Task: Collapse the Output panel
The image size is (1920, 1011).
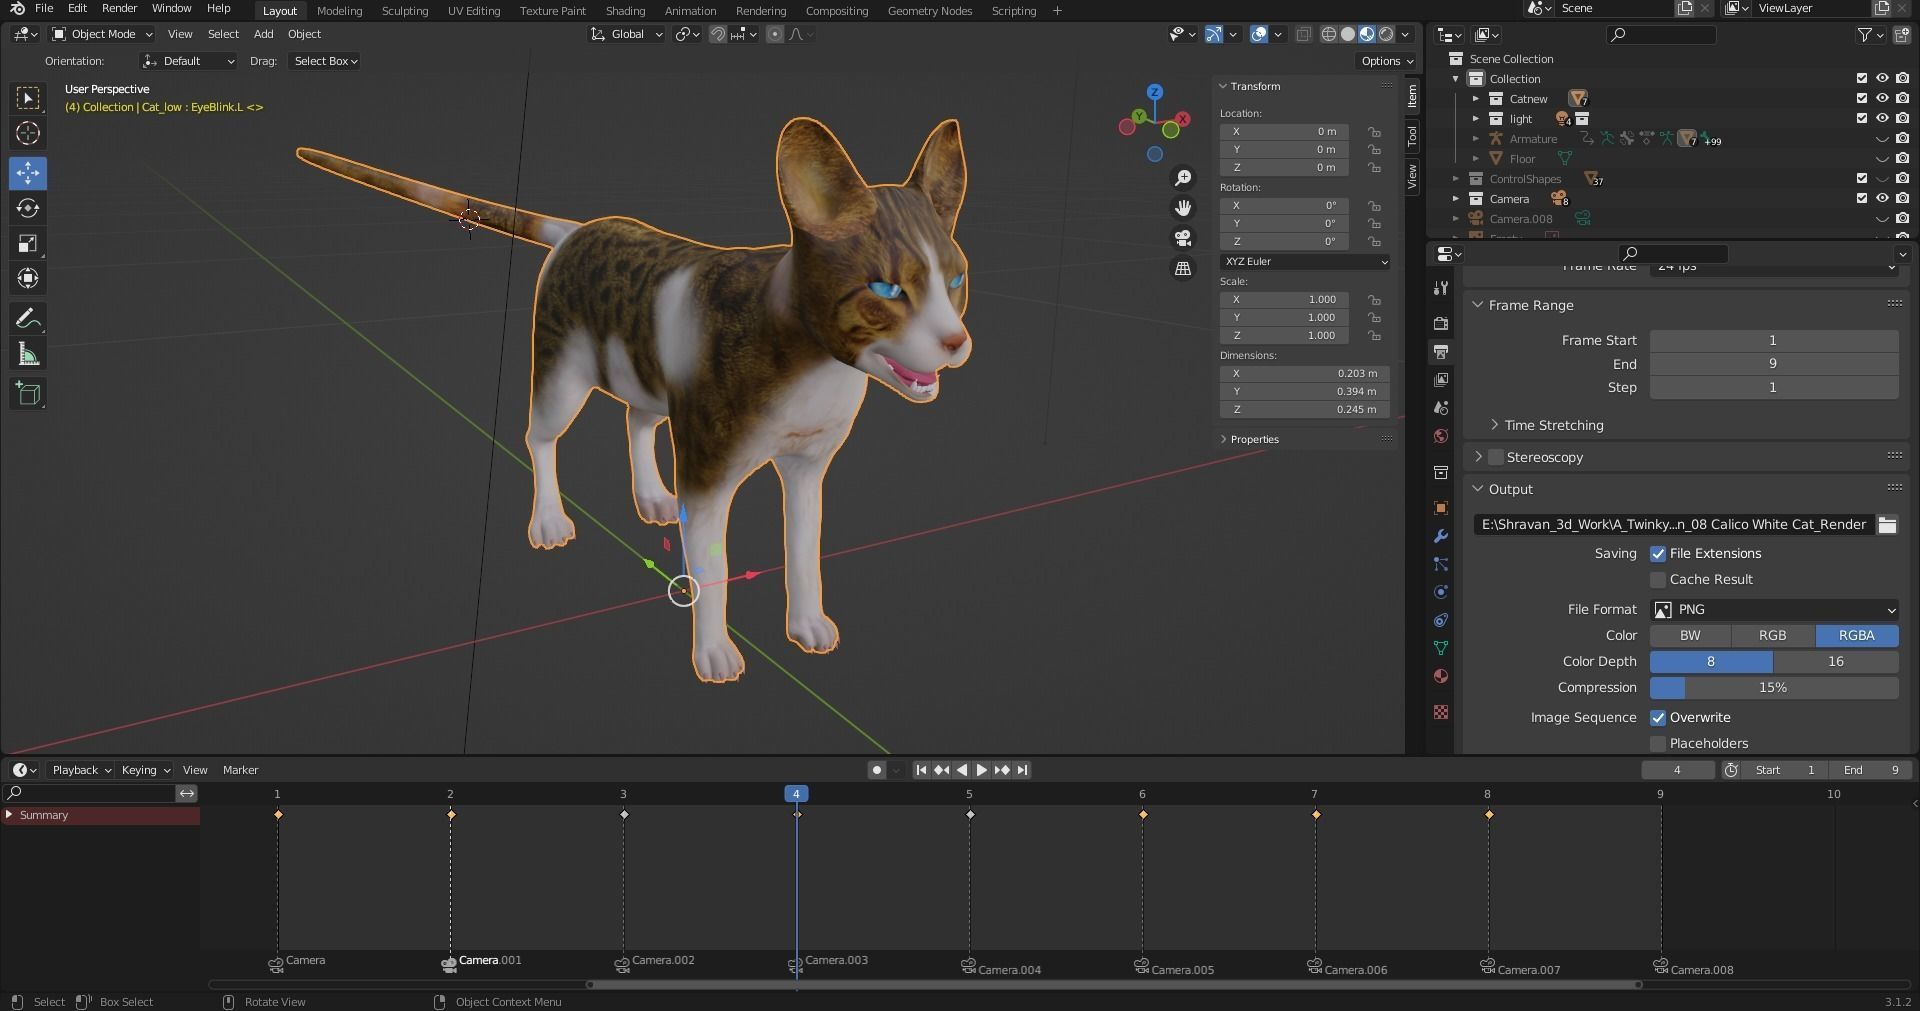Action: tap(1478, 489)
